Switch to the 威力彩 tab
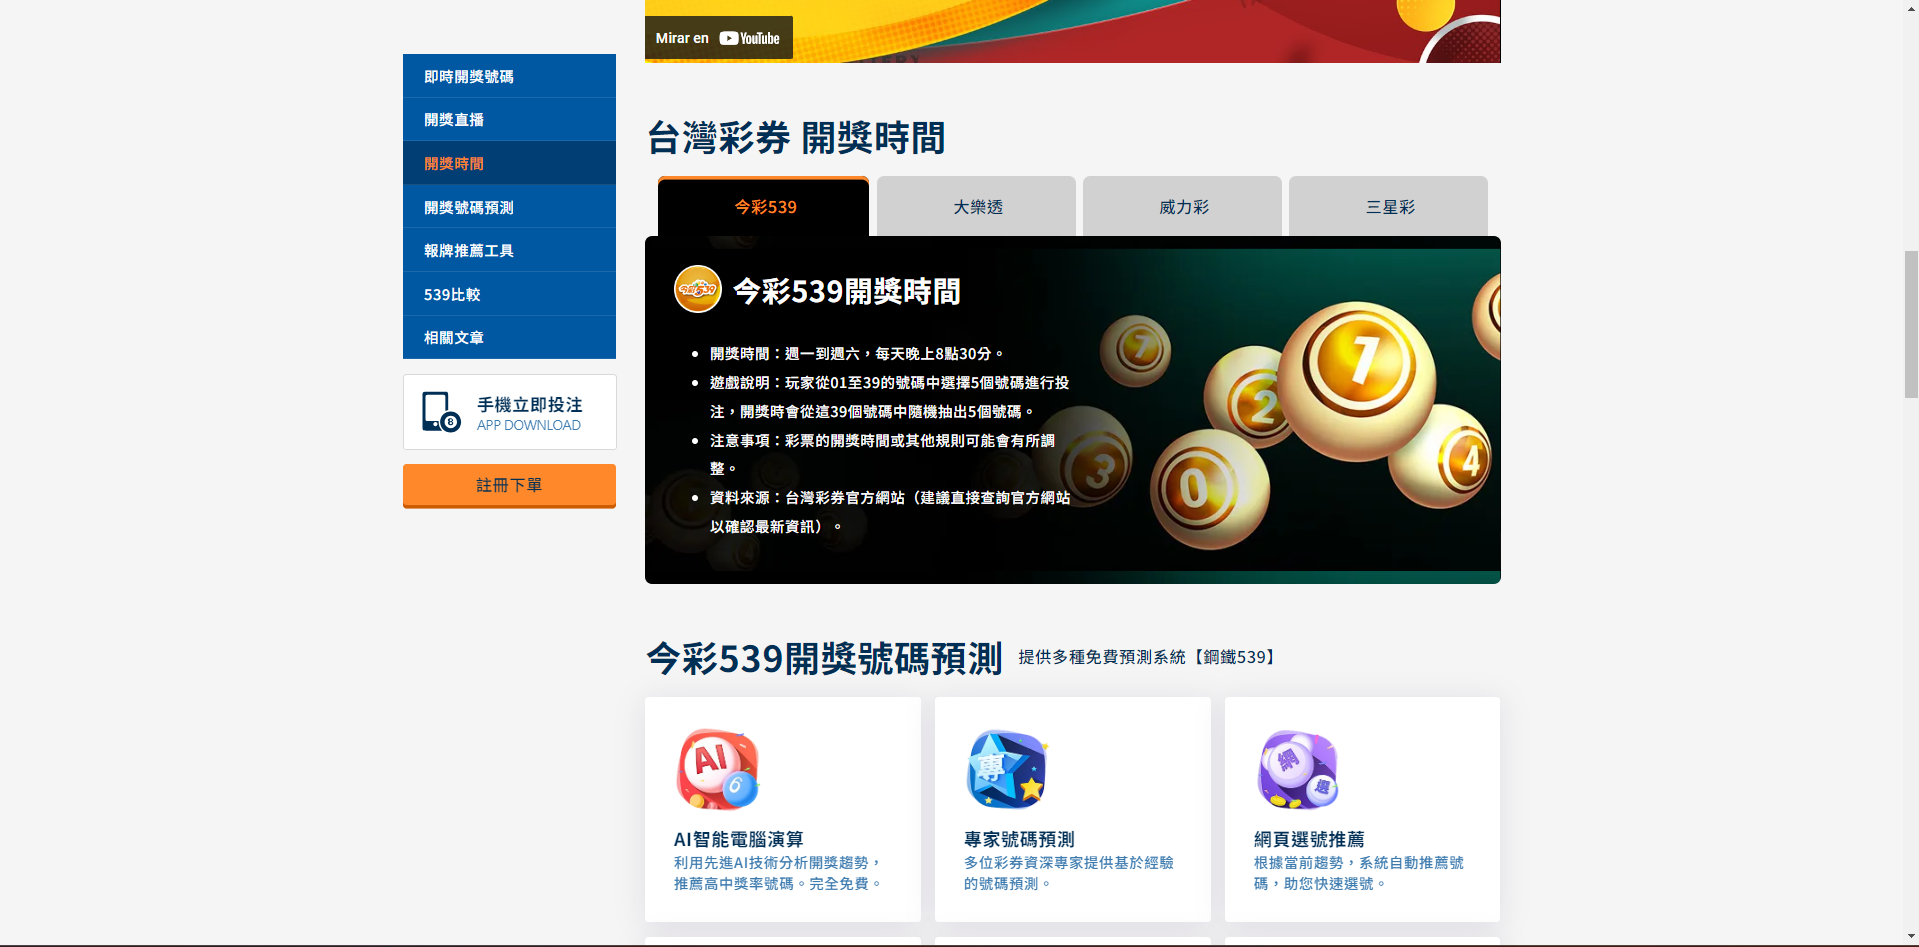This screenshot has height=947, width=1919. click(x=1182, y=207)
